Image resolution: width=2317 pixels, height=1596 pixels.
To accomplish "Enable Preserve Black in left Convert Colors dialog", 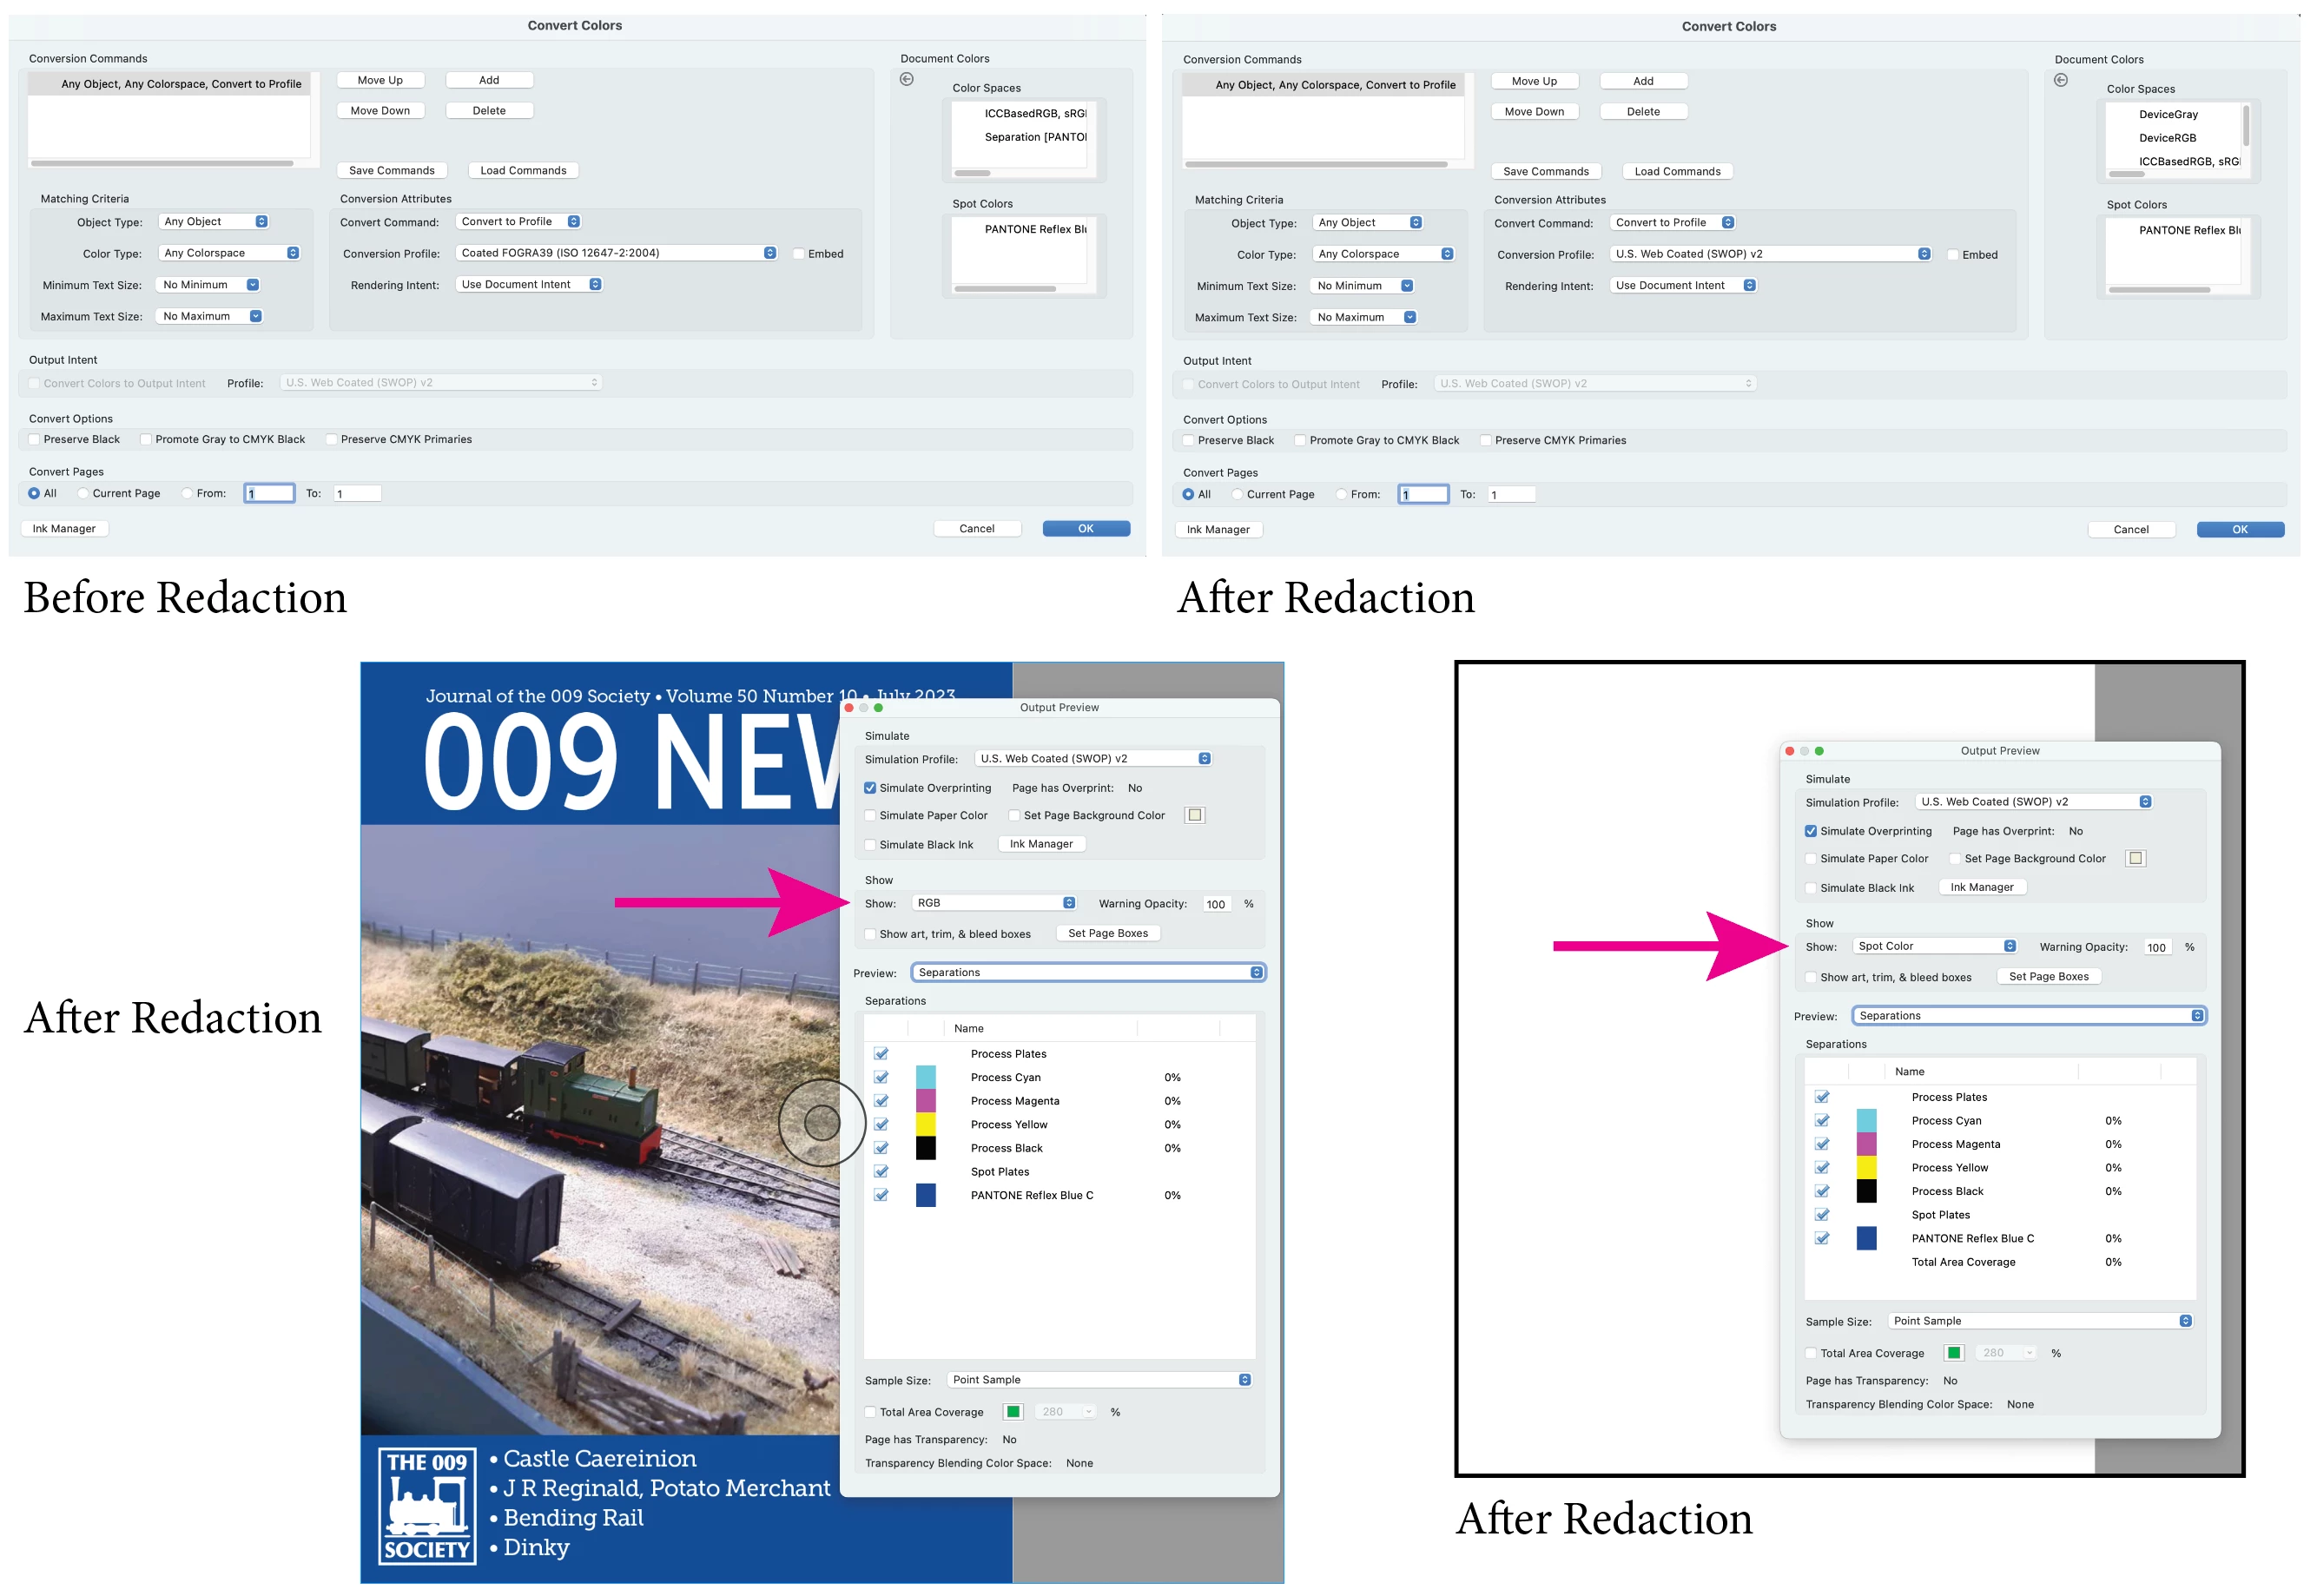I will tap(35, 440).
